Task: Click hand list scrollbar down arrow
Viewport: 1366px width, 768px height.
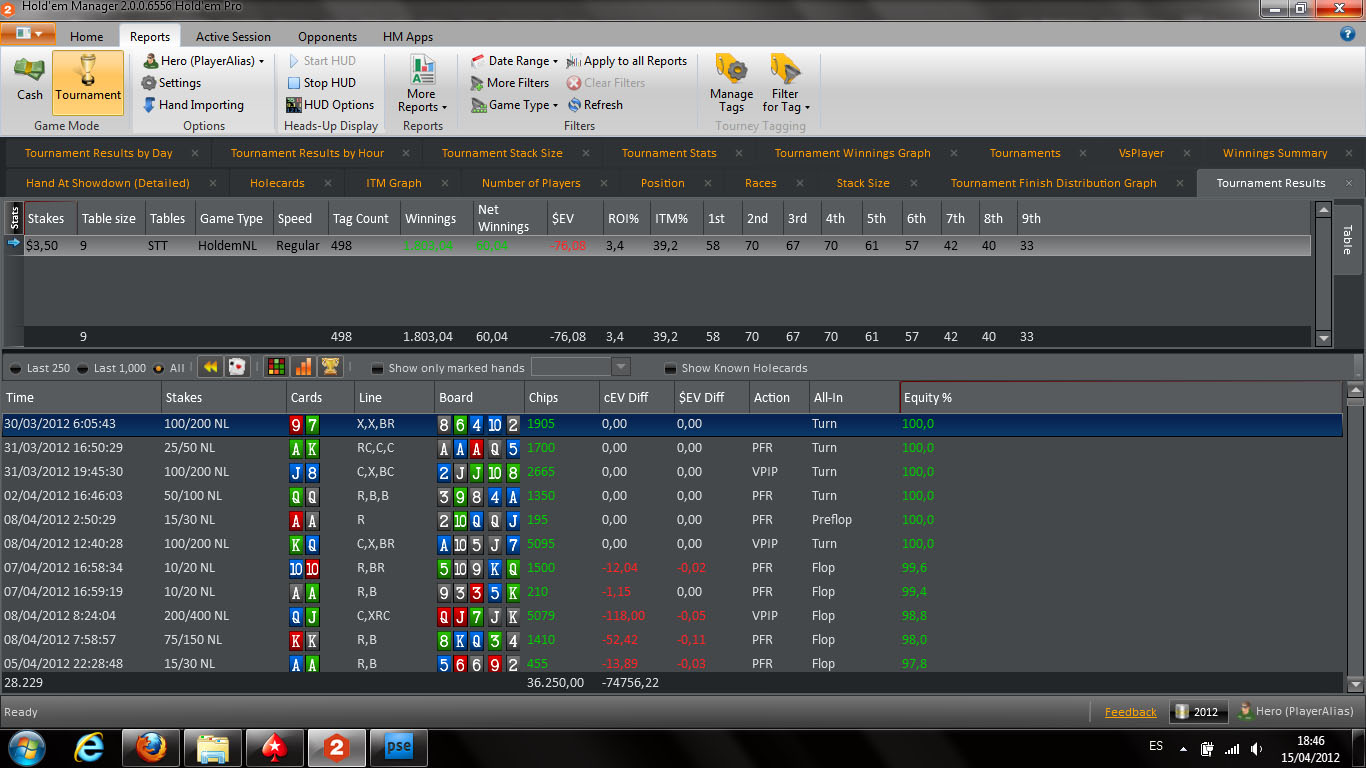Action: point(1355,684)
